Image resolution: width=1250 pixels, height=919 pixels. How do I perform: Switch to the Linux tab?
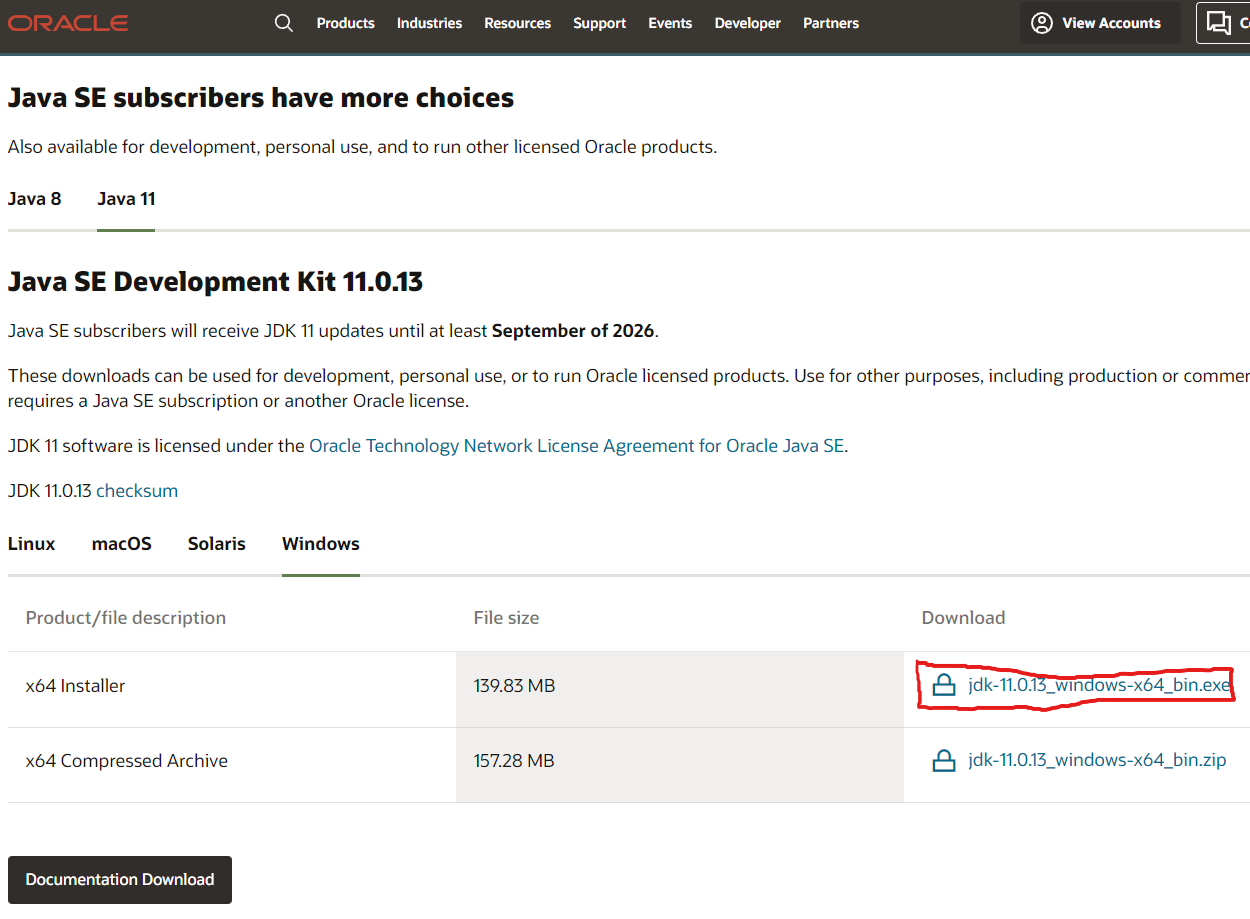pyautogui.click(x=32, y=544)
